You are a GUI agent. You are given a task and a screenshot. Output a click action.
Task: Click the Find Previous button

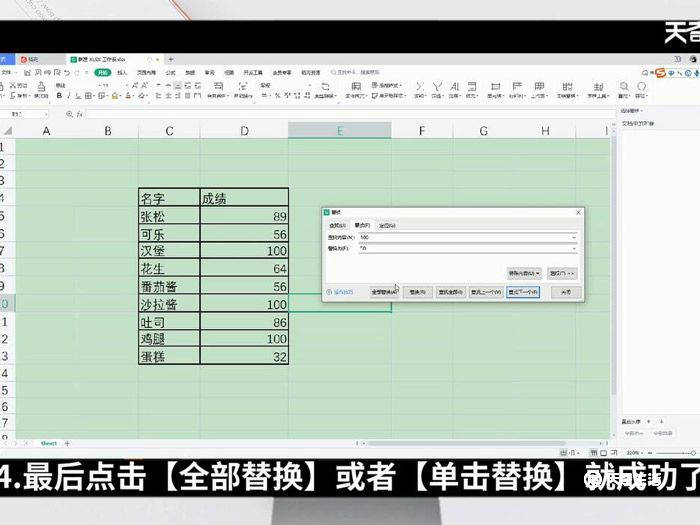(x=487, y=292)
